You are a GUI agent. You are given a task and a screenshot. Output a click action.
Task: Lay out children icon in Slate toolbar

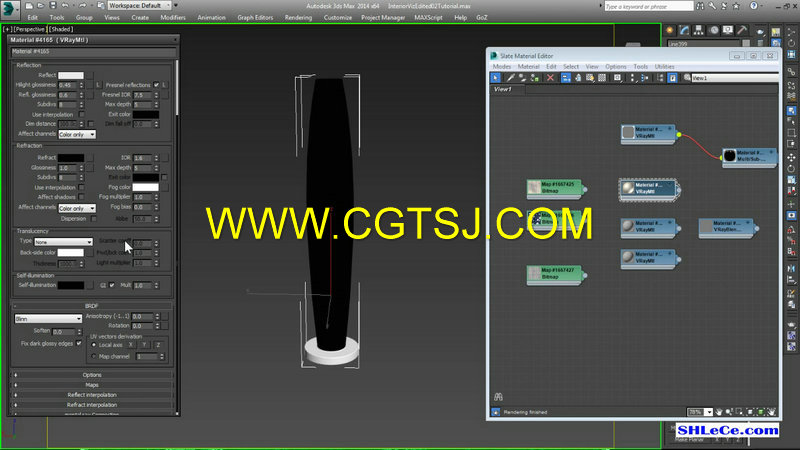point(645,78)
